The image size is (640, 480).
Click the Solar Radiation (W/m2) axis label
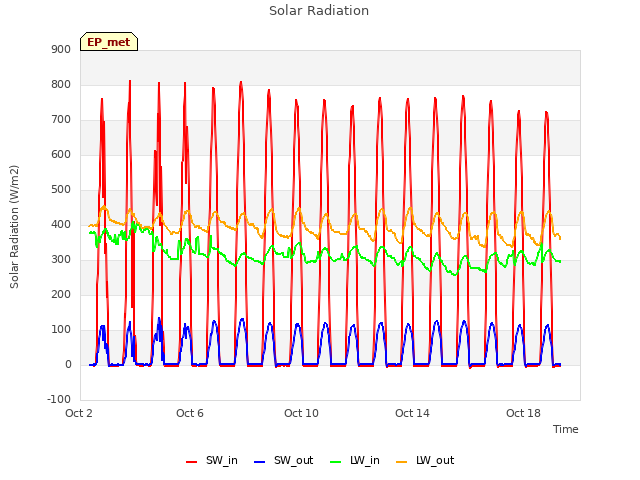point(14,227)
